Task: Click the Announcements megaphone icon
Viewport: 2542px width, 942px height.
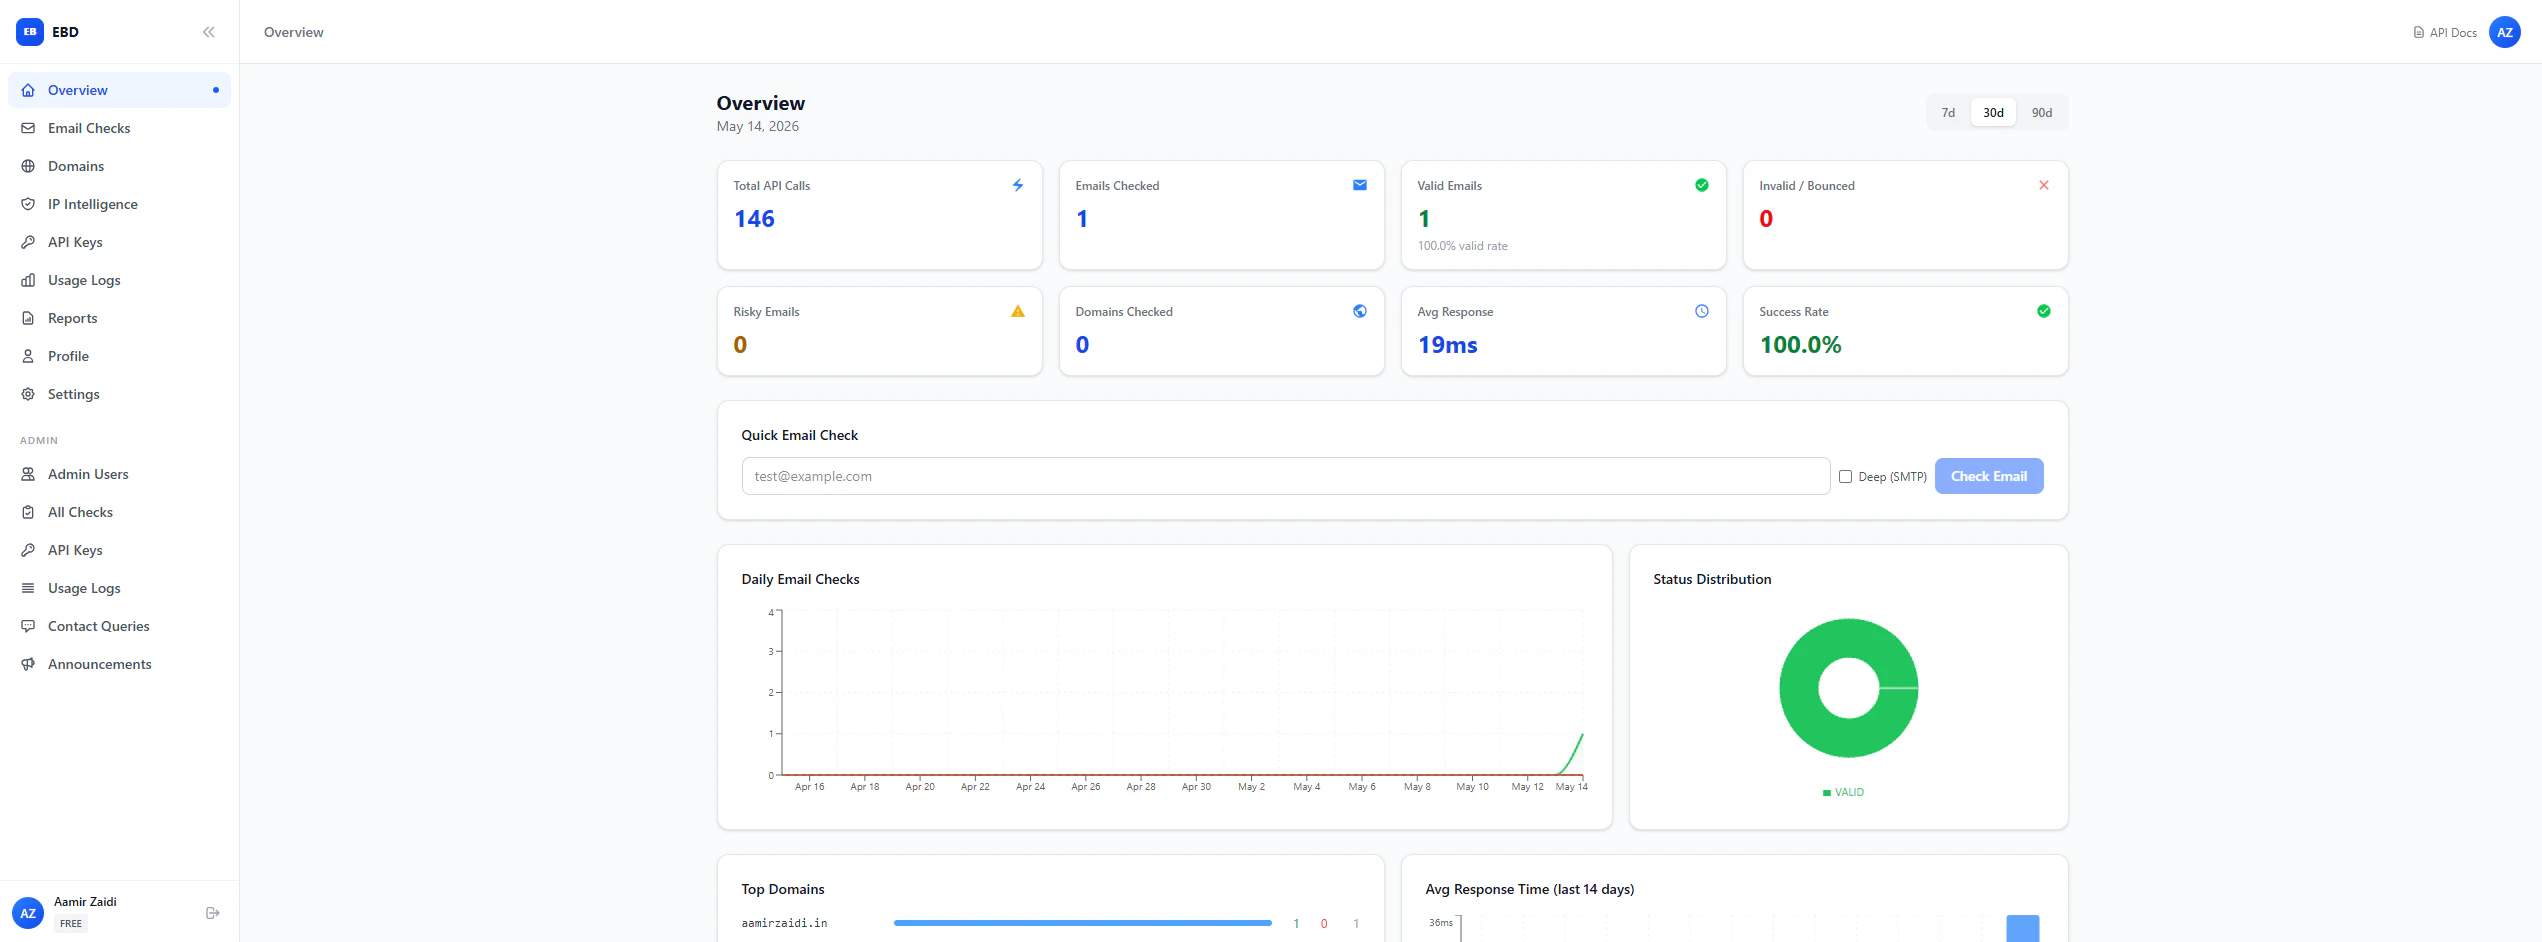Action: coord(28,664)
